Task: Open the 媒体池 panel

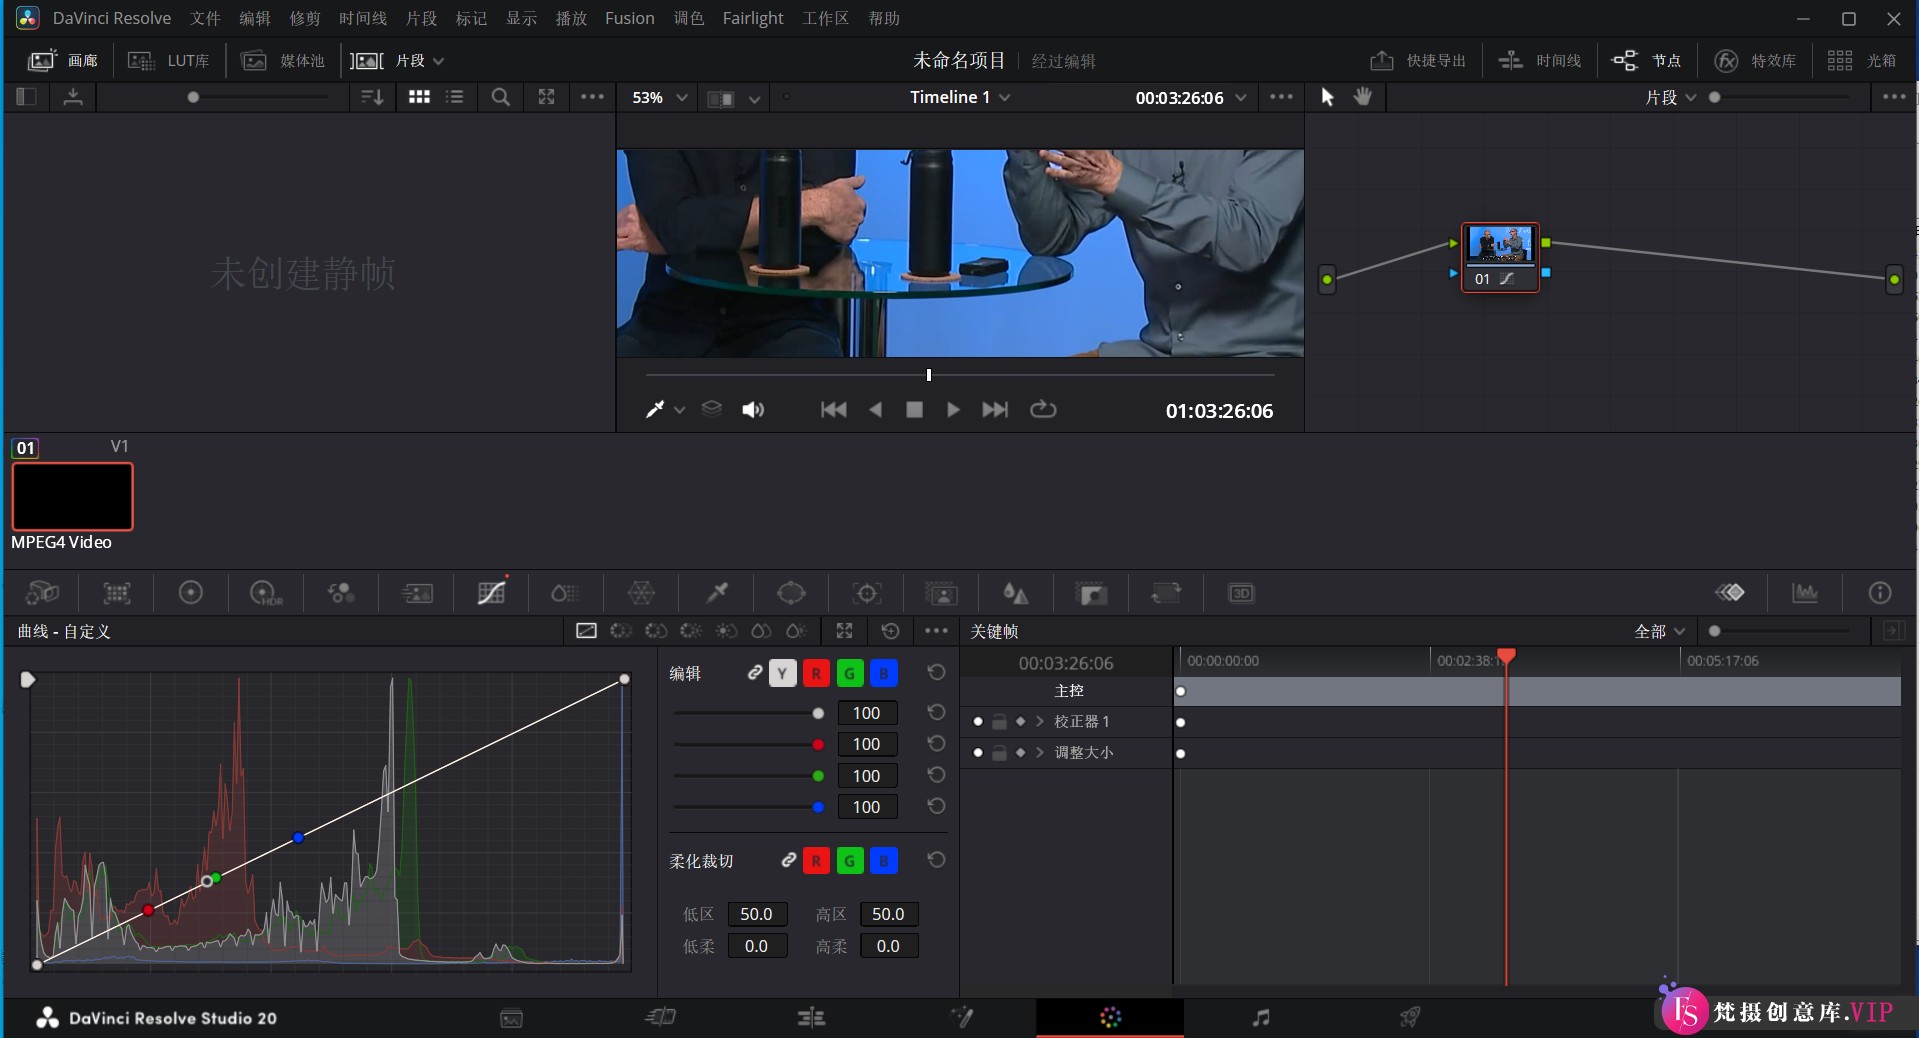Action: tap(283, 61)
